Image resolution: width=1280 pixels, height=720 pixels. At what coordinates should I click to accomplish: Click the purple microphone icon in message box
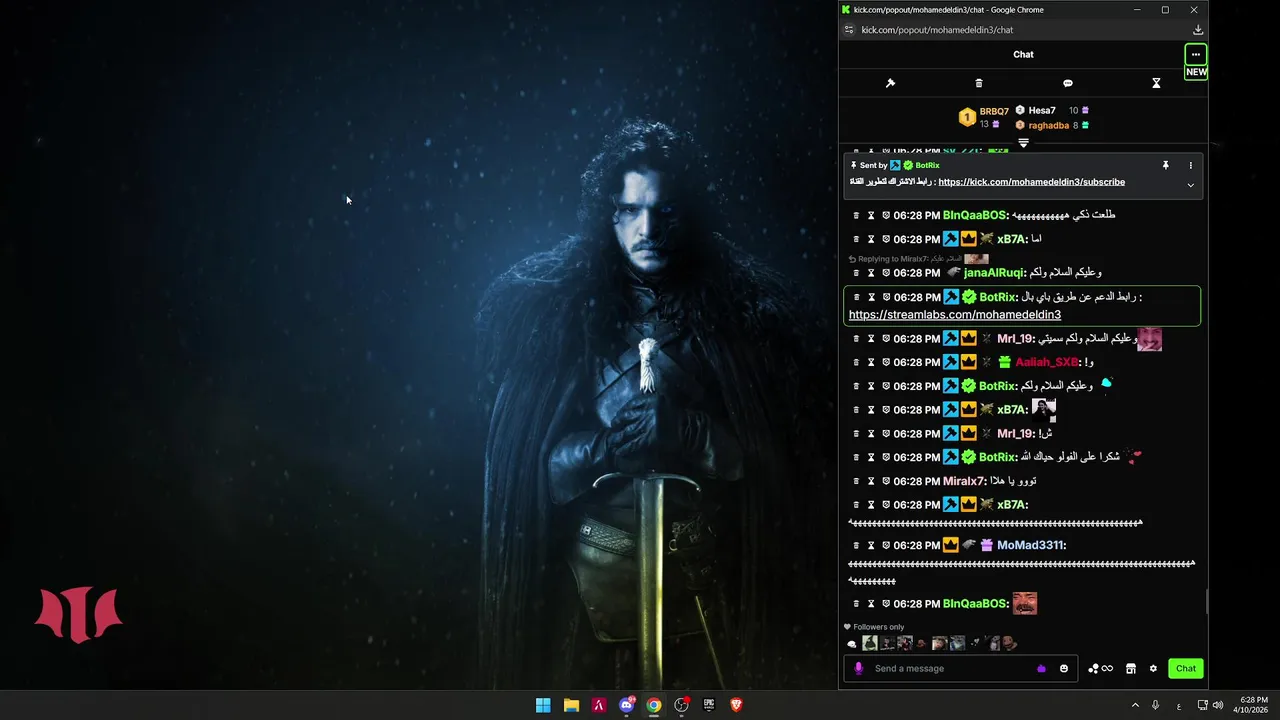(858, 668)
